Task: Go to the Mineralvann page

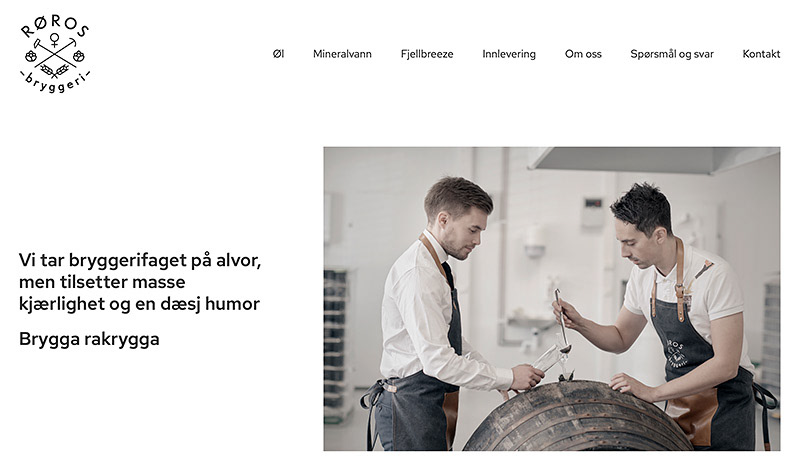Action: pyautogui.click(x=342, y=54)
